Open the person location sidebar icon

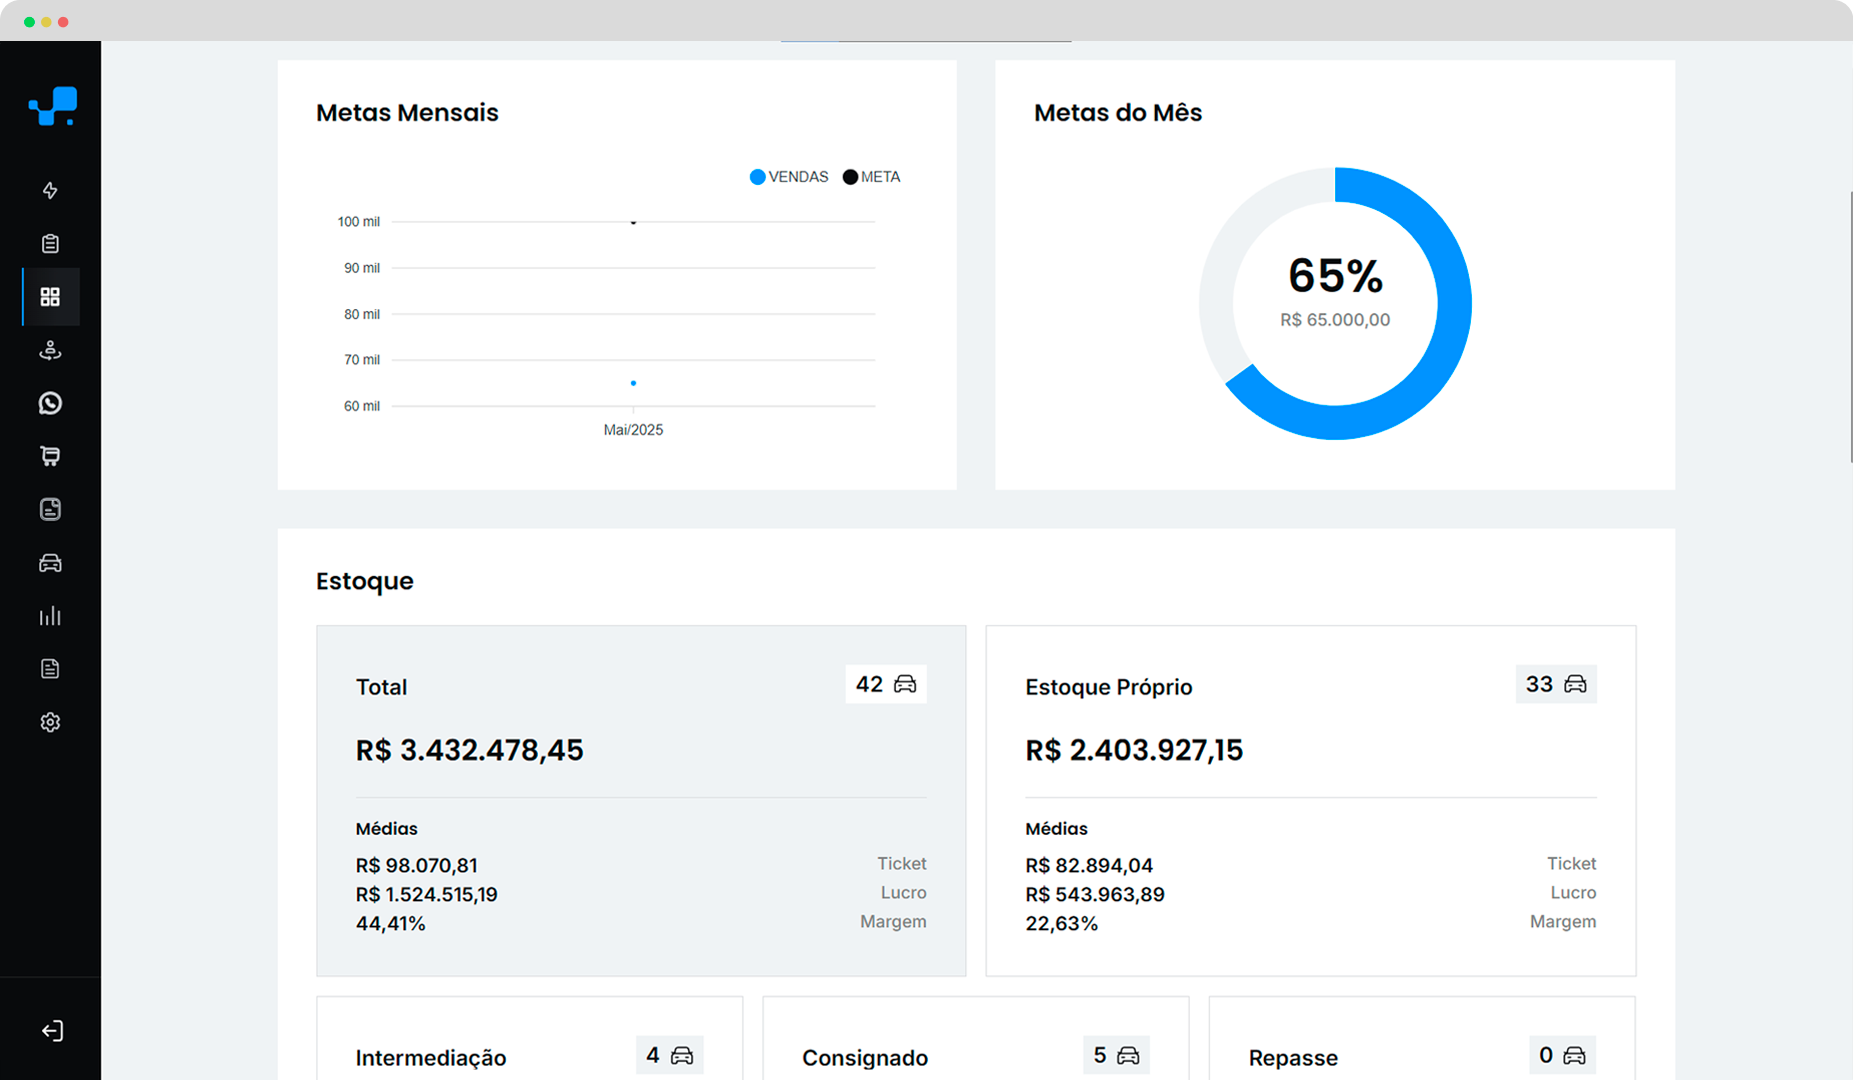coord(50,350)
